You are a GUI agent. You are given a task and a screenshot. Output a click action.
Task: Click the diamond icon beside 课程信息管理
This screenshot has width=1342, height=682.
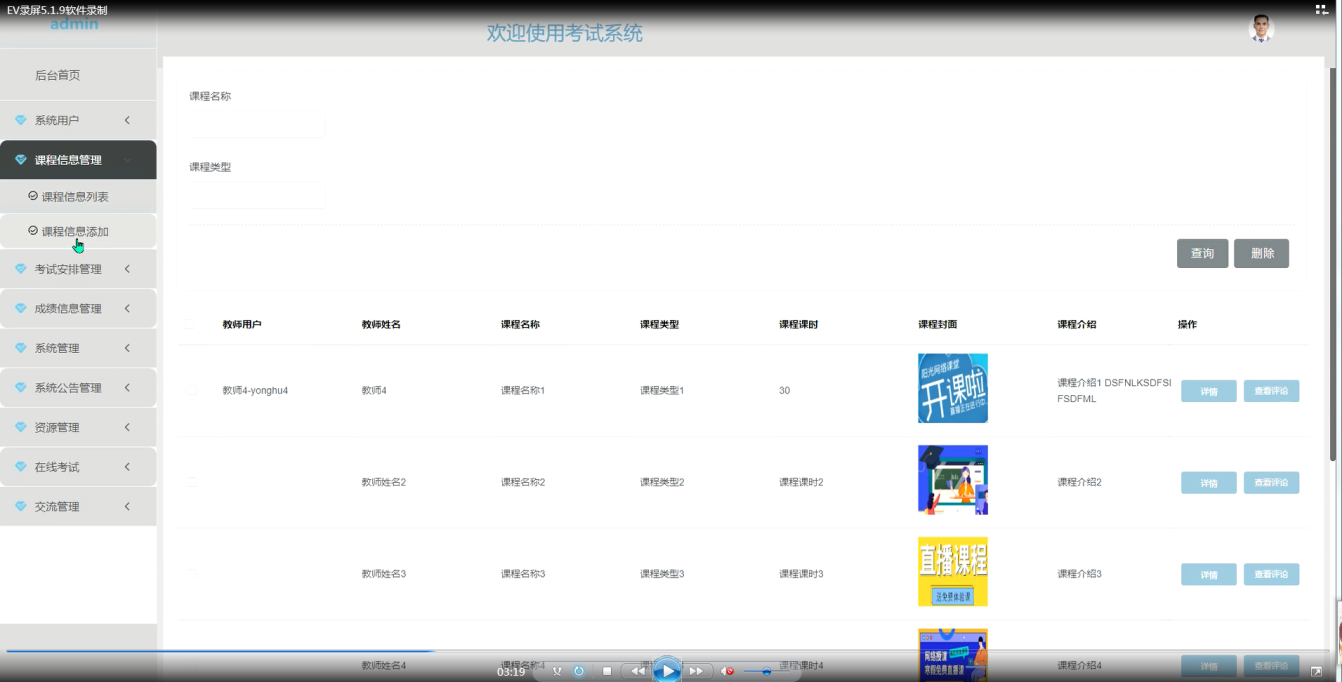click(21, 160)
